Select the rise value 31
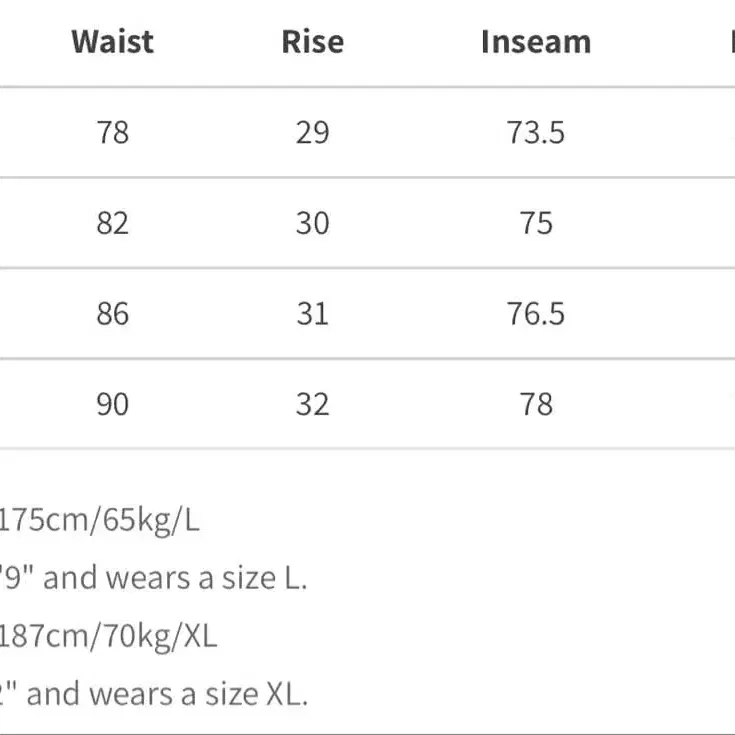 pos(313,314)
